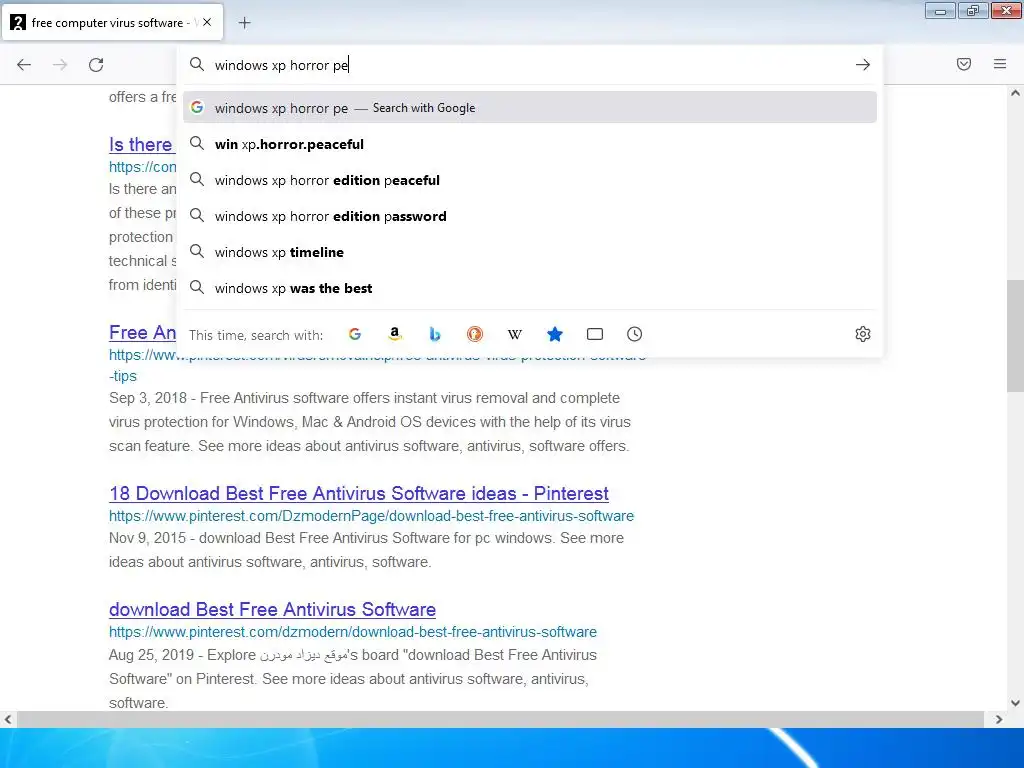Choose suggestion 'windows xp was the best'
1024x768 pixels.
pos(530,287)
